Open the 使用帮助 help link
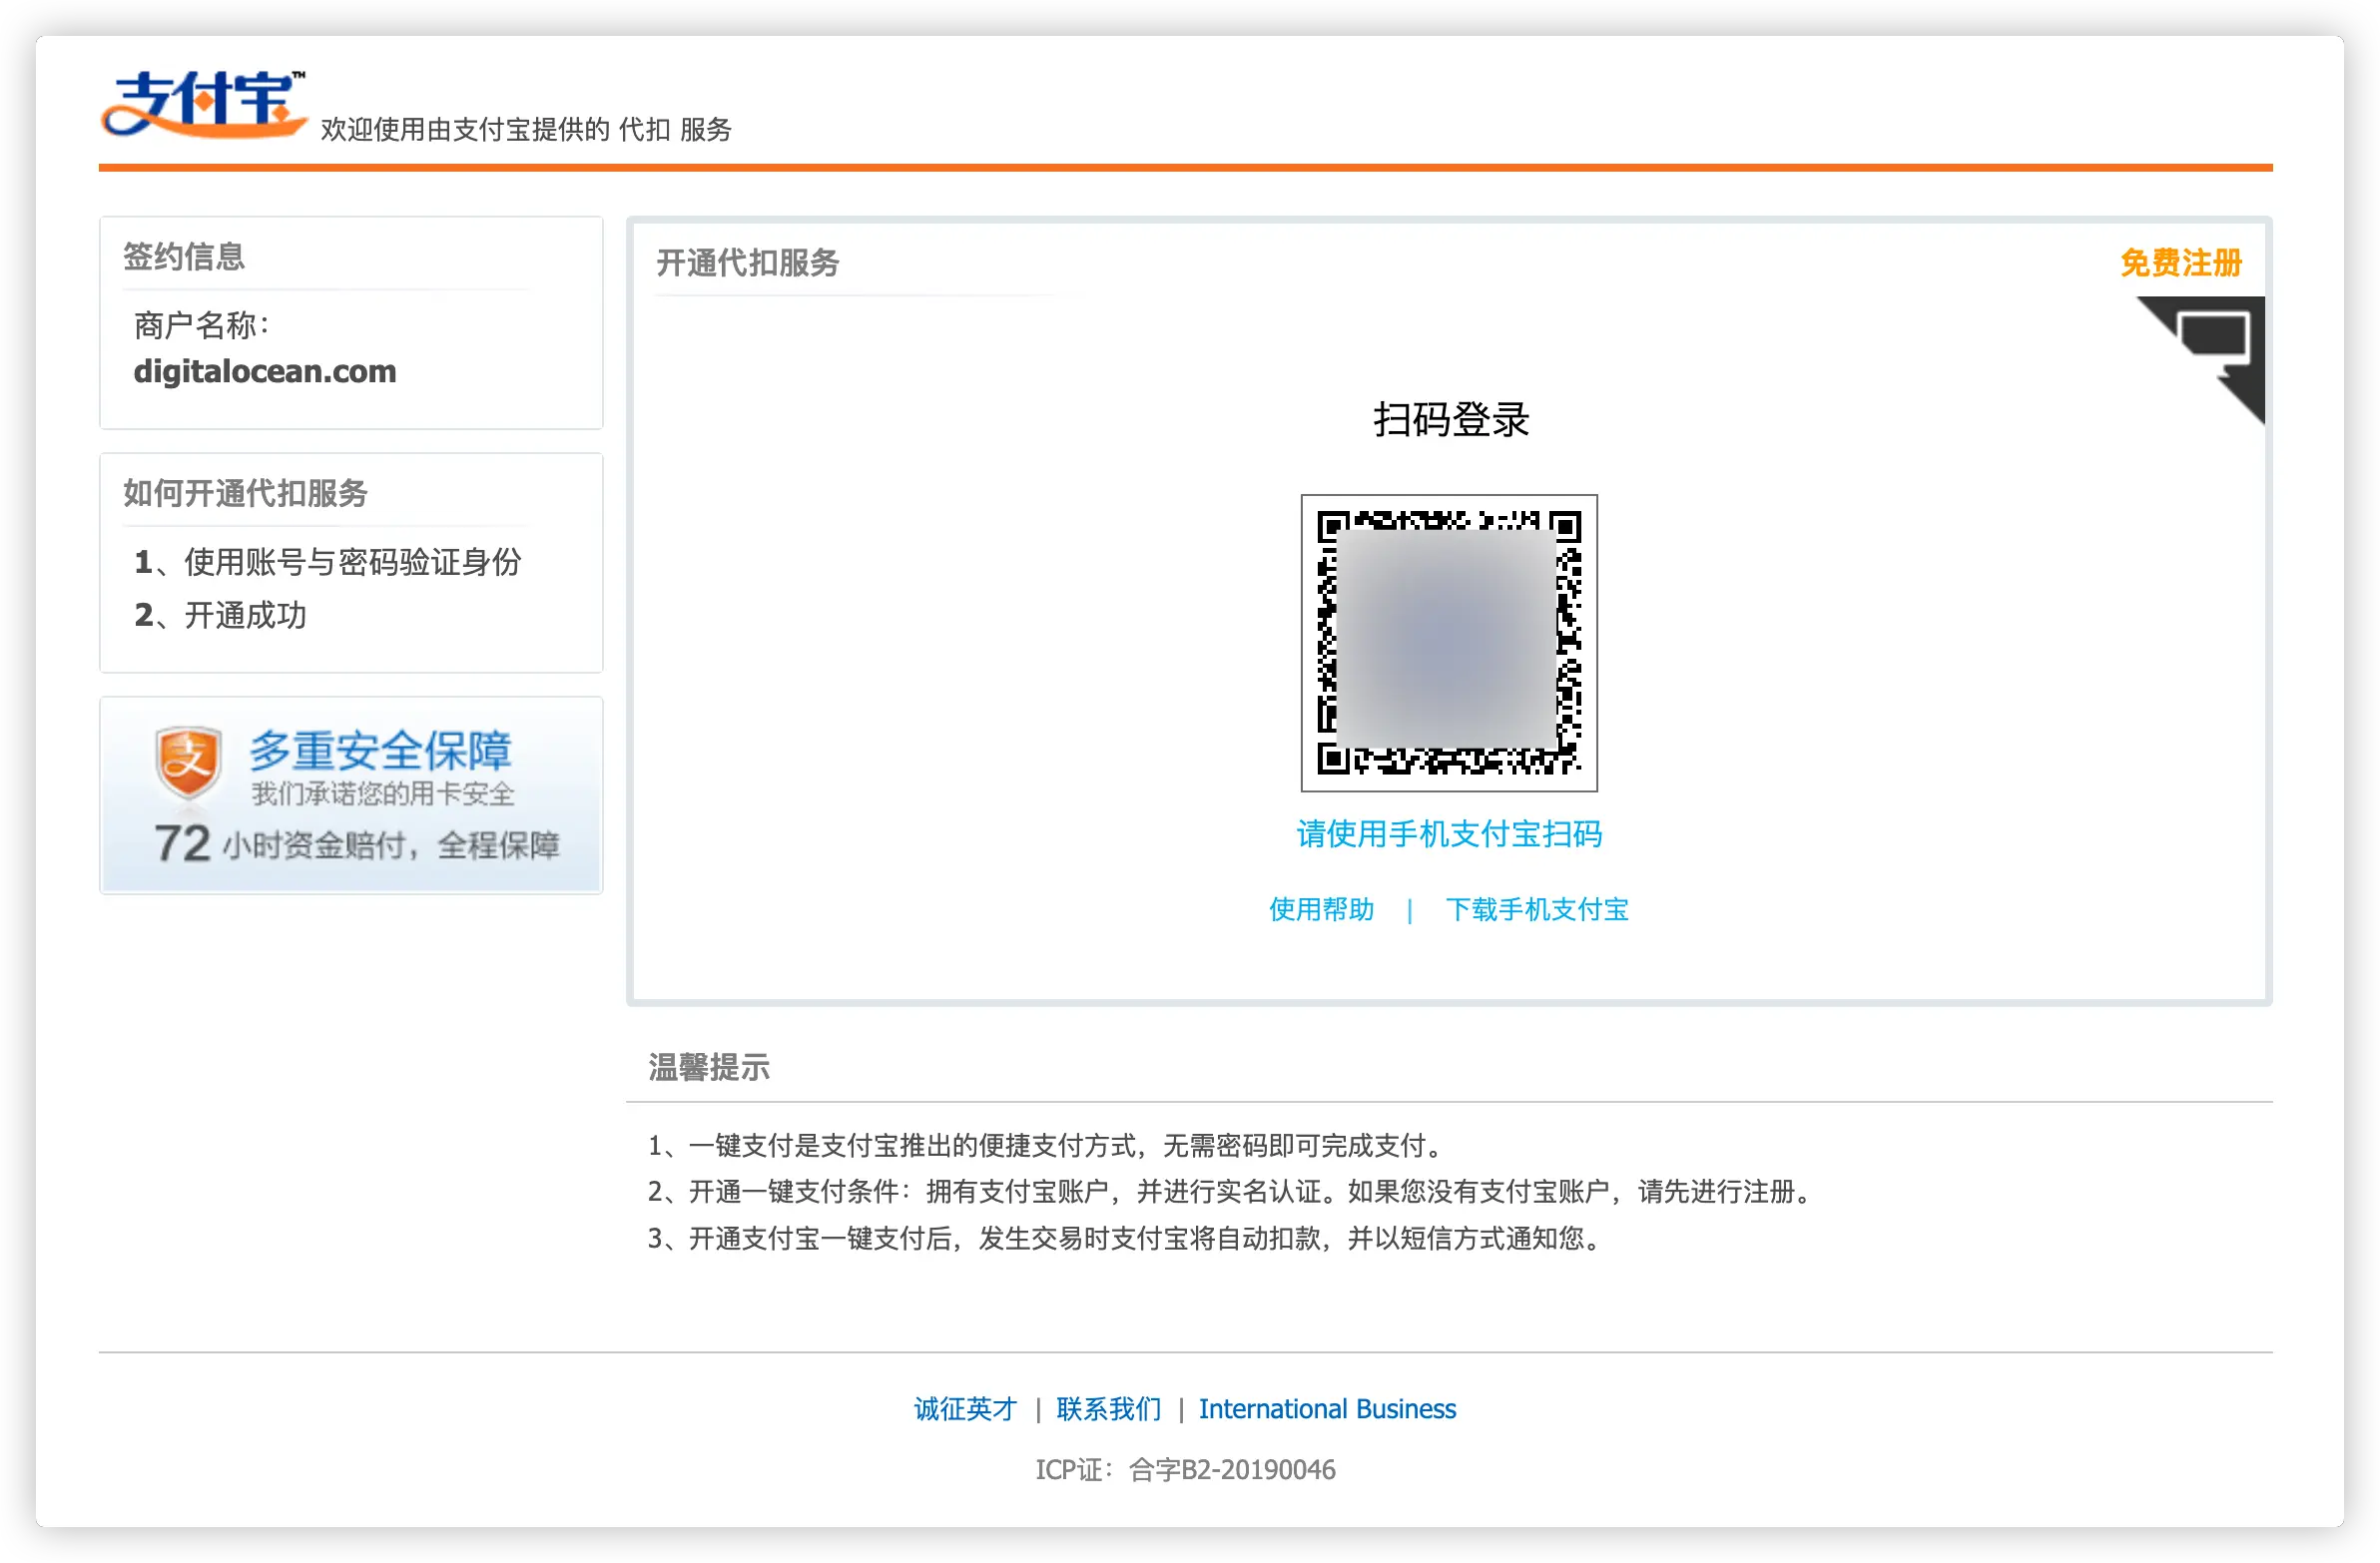Screen dimensions: 2380x1563 [1321, 909]
